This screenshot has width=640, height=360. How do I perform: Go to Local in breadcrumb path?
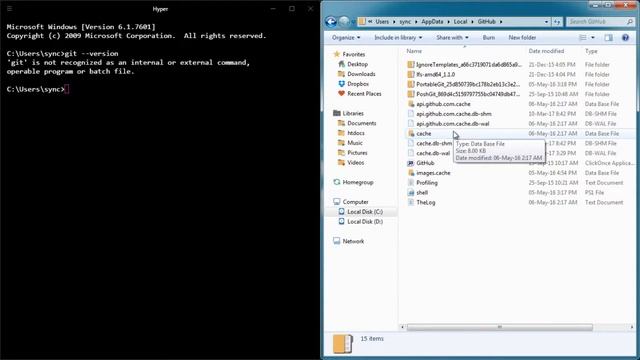[460, 22]
